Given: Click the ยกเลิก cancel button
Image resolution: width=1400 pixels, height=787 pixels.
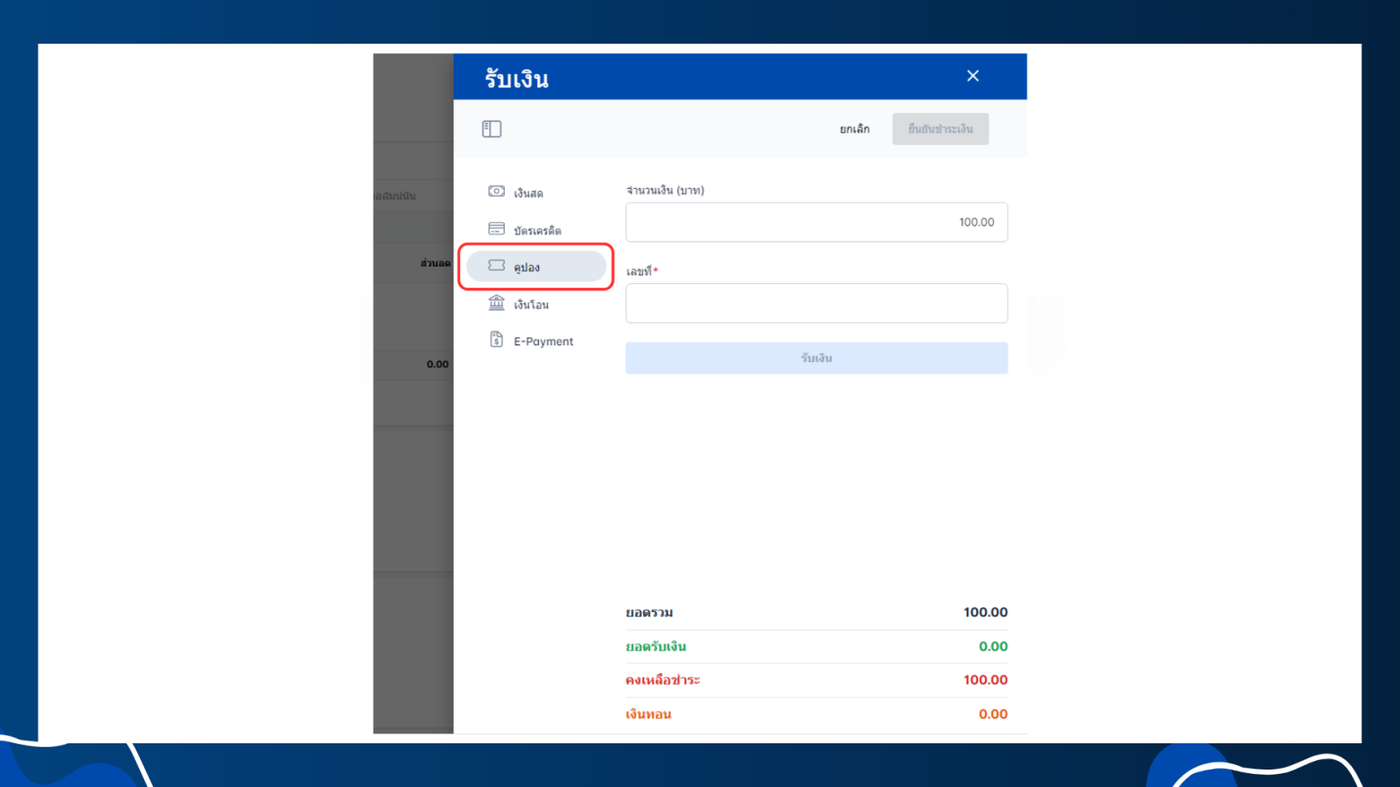Looking at the screenshot, I should 854,129.
